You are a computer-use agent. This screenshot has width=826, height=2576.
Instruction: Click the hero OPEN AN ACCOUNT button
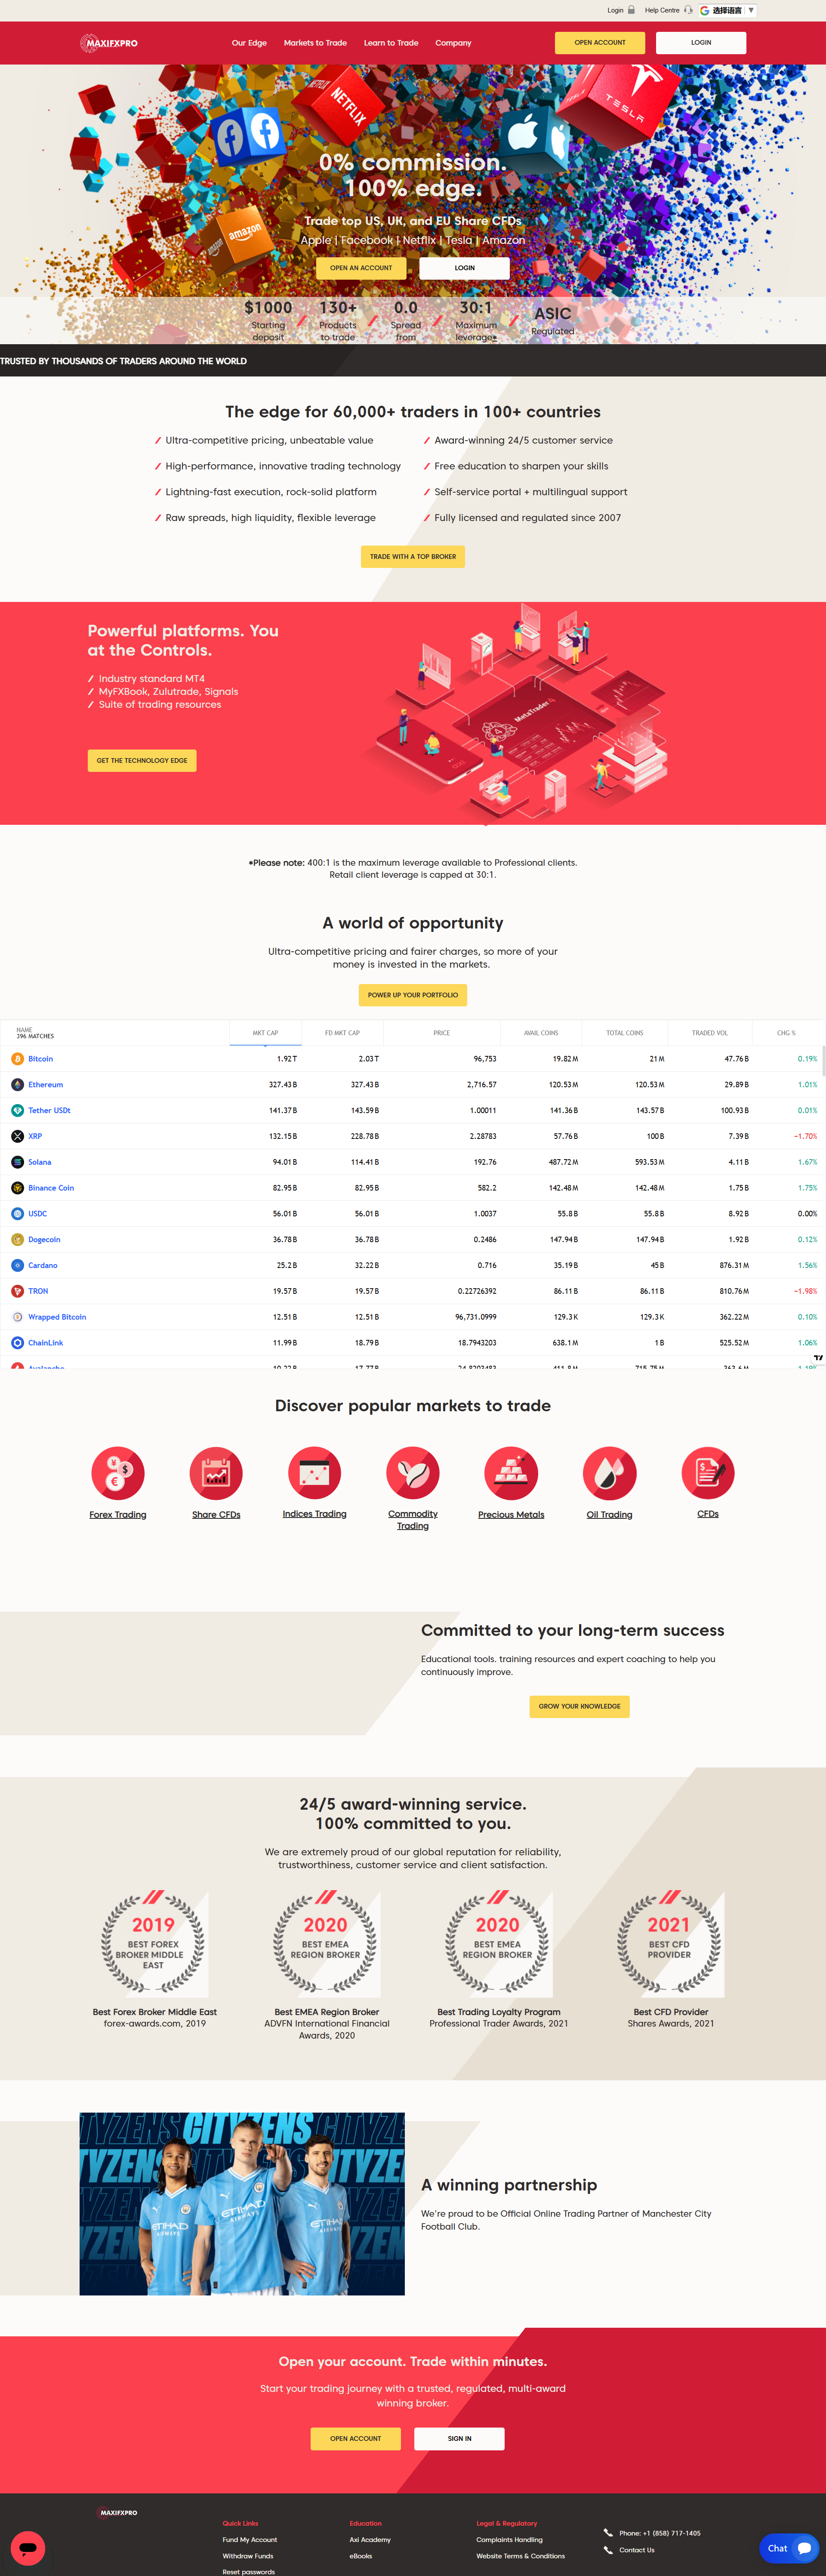[361, 268]
